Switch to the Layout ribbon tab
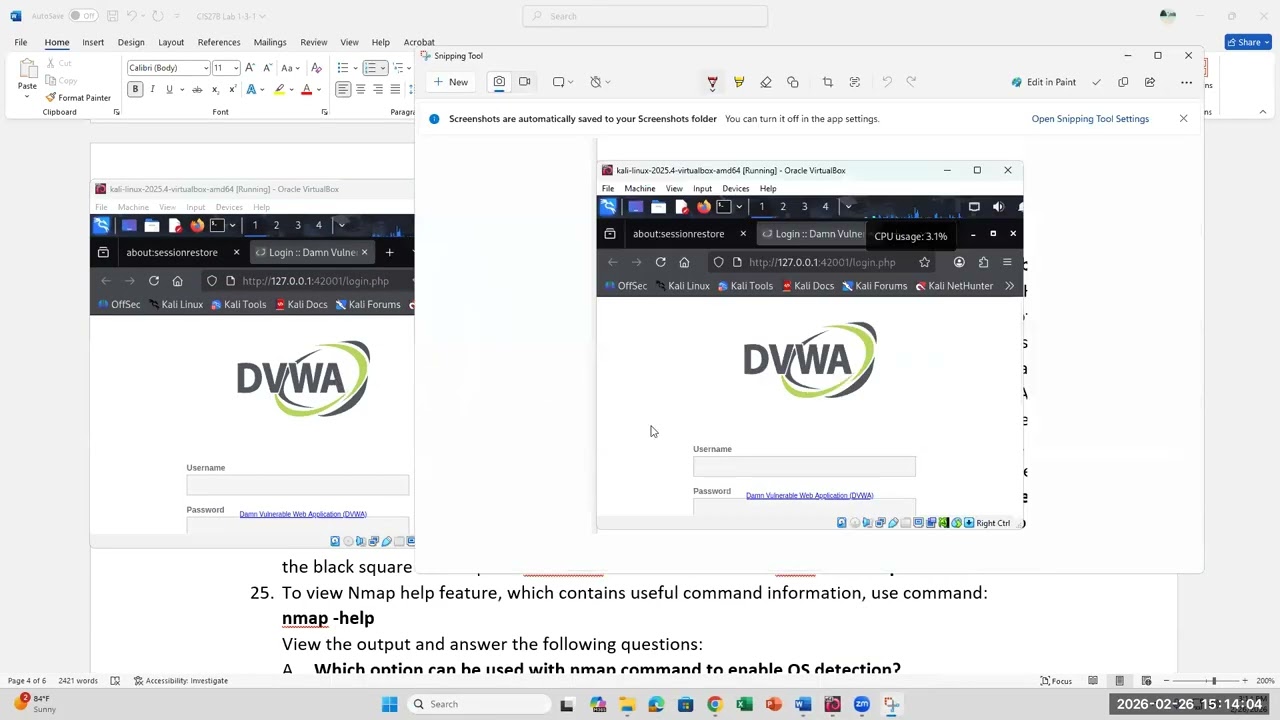The height and width of the screenshot is (720, 1280). [x=171, y=42]
